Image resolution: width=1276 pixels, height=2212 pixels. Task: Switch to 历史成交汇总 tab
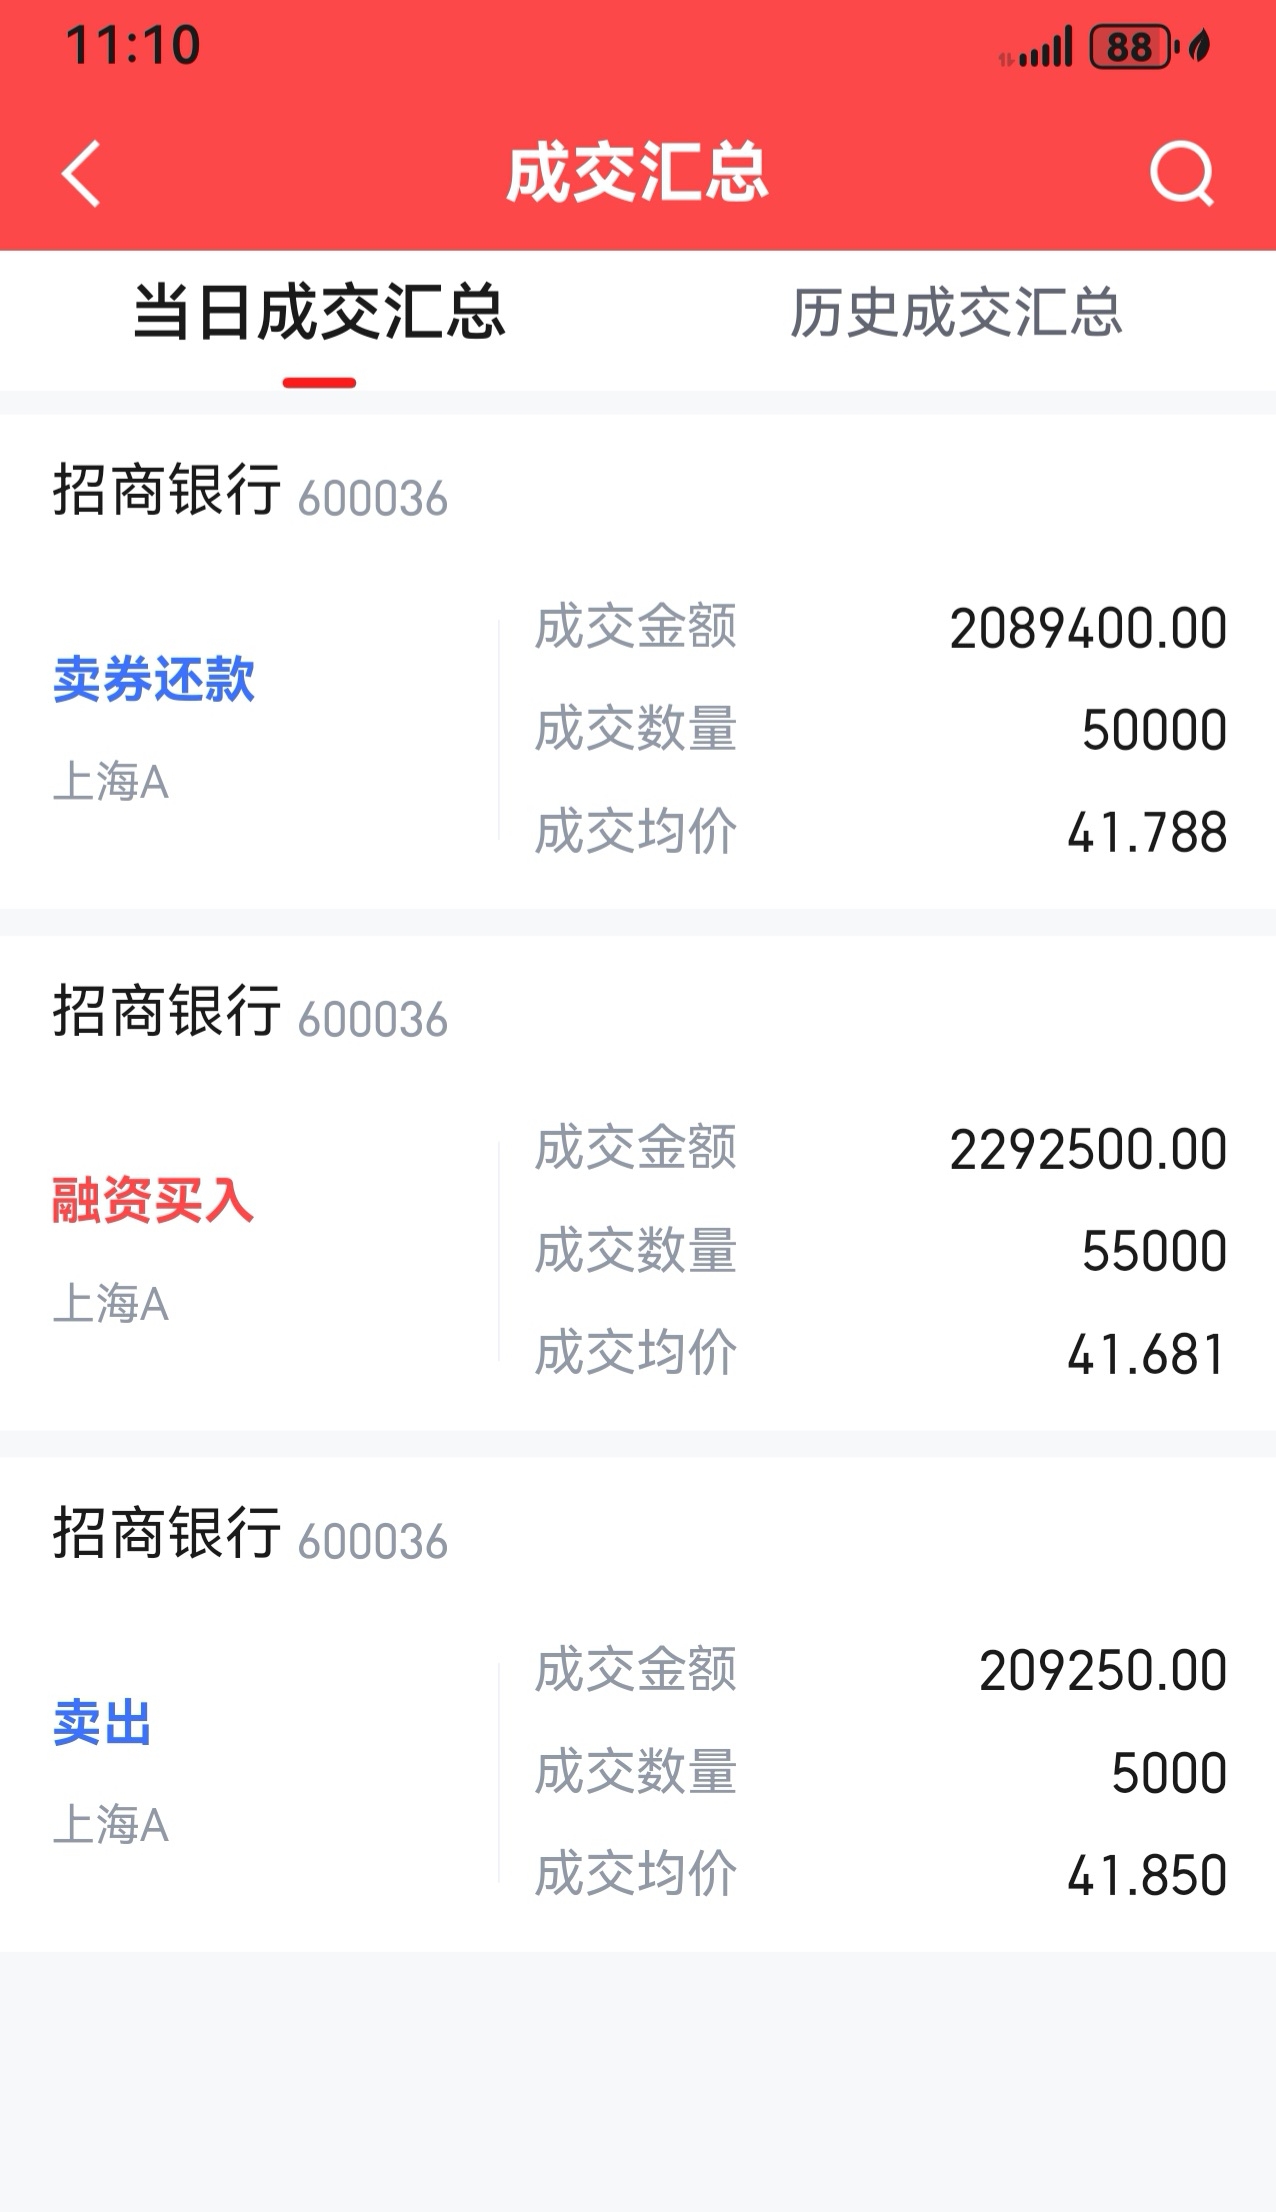[x=956, y=313]
